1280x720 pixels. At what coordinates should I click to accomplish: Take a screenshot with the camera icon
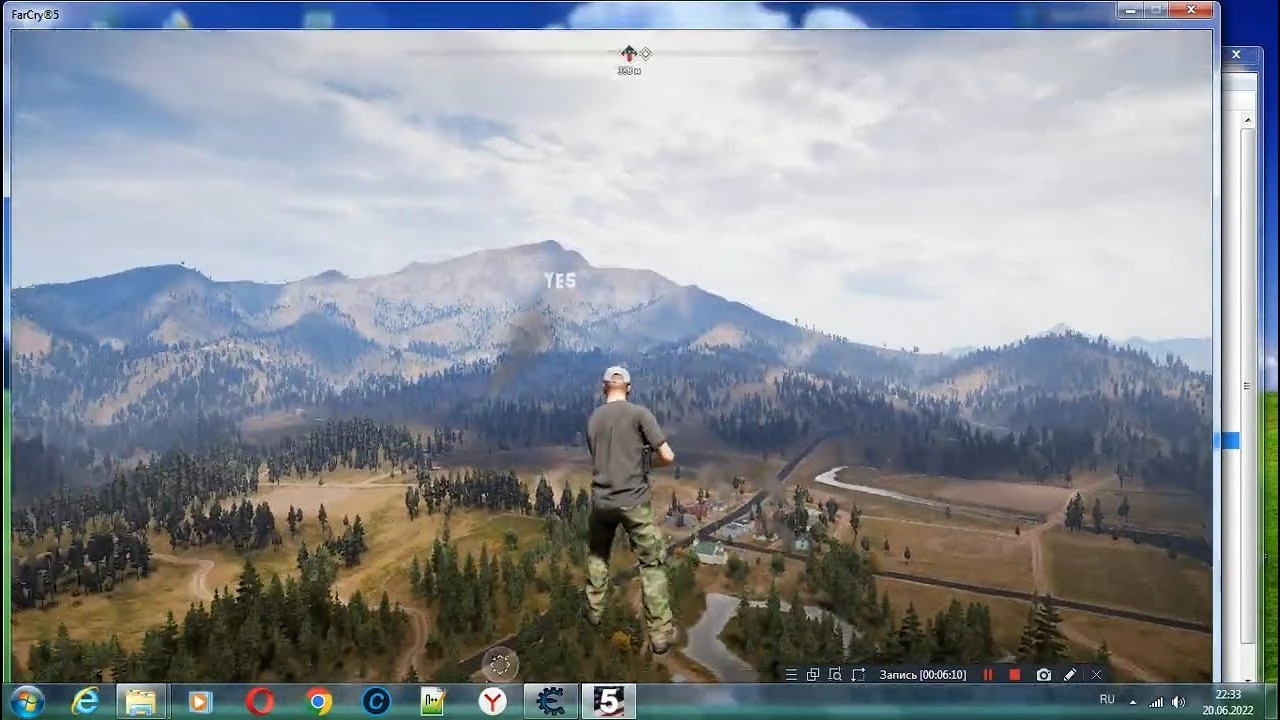(x=1043, y=674)
